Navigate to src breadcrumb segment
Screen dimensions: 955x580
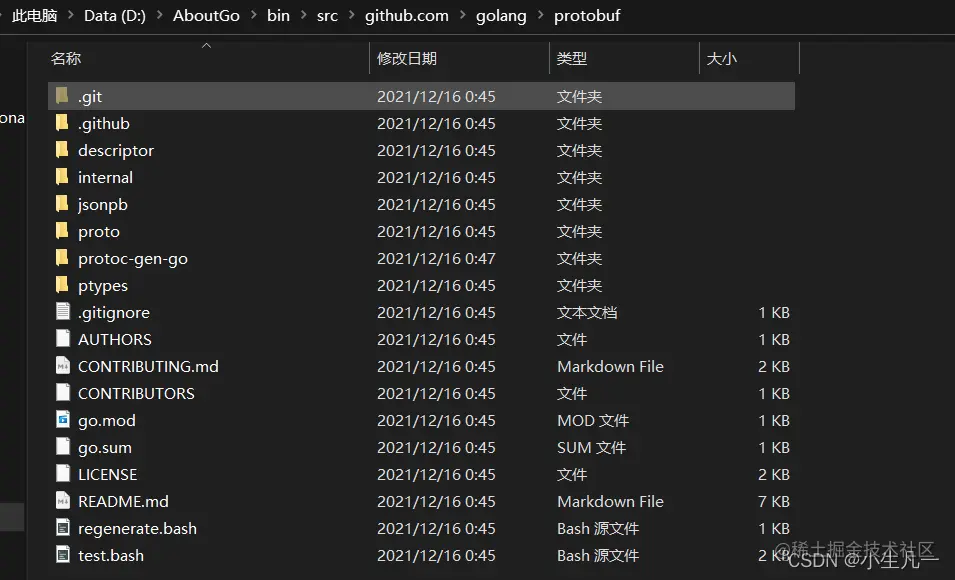[327, 15]
